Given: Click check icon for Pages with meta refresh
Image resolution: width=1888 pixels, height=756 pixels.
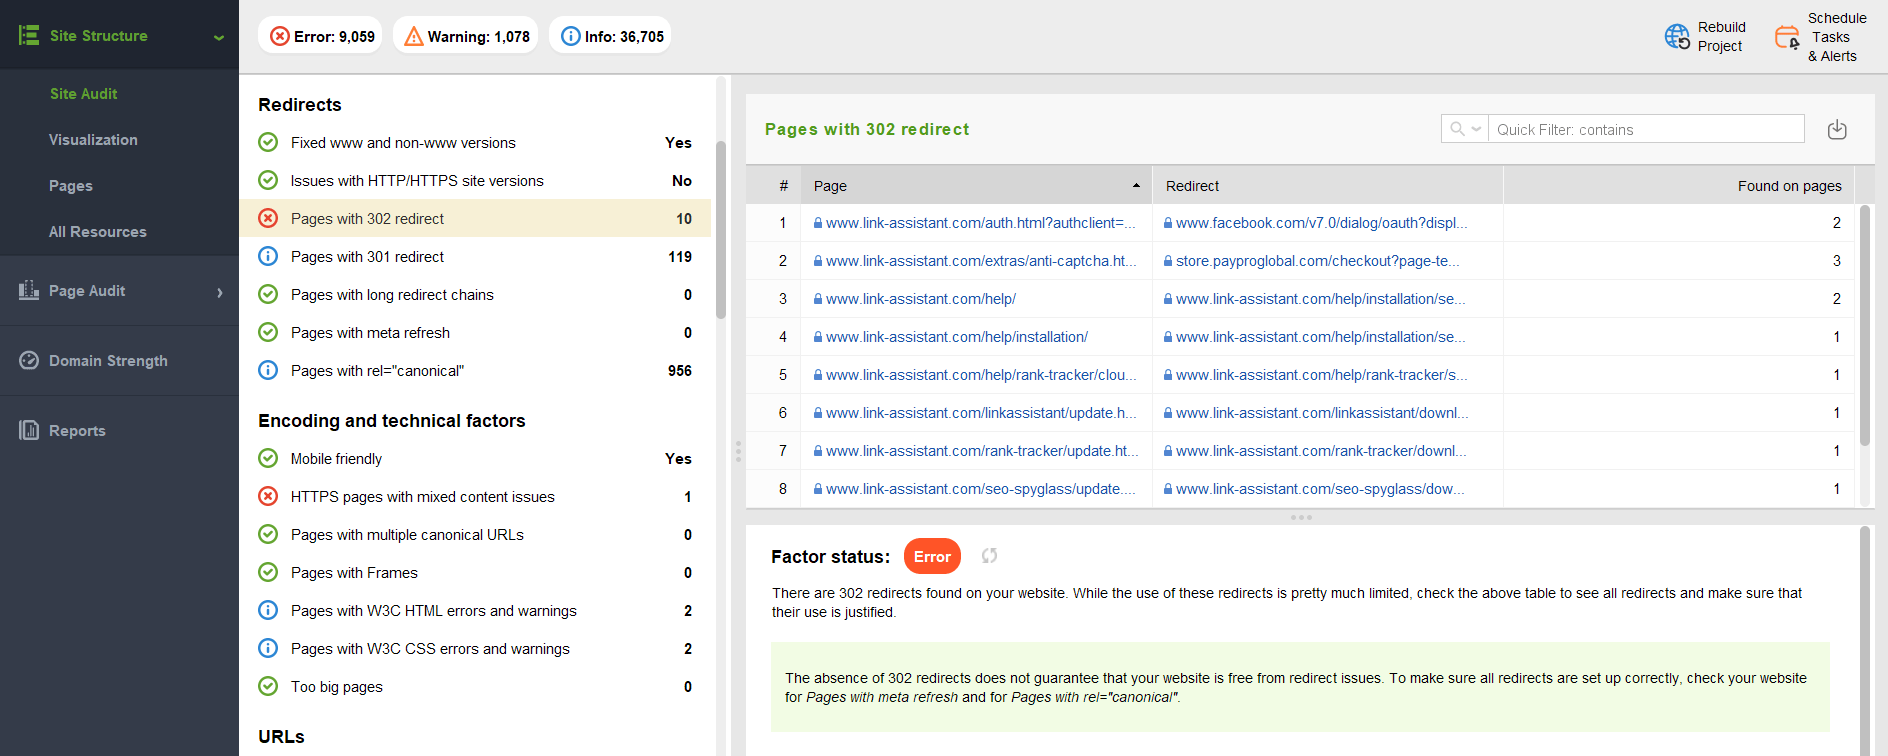Looking at the screenshot, I should tap(268, 332).
